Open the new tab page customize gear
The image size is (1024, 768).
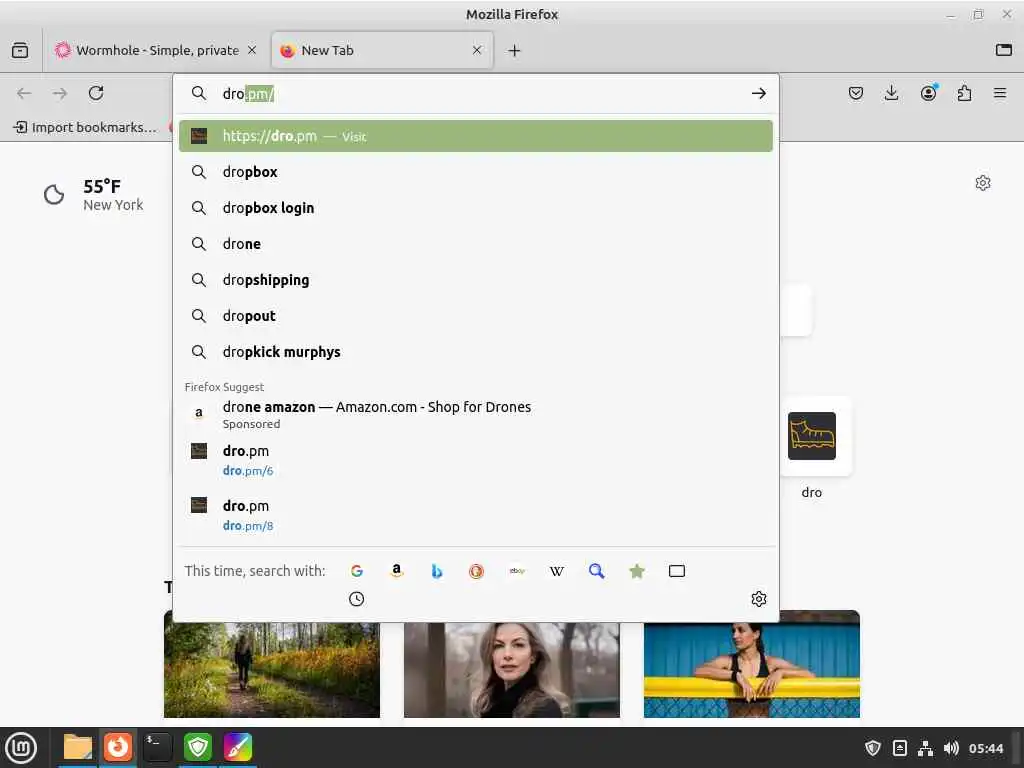[x=983, y=183]
